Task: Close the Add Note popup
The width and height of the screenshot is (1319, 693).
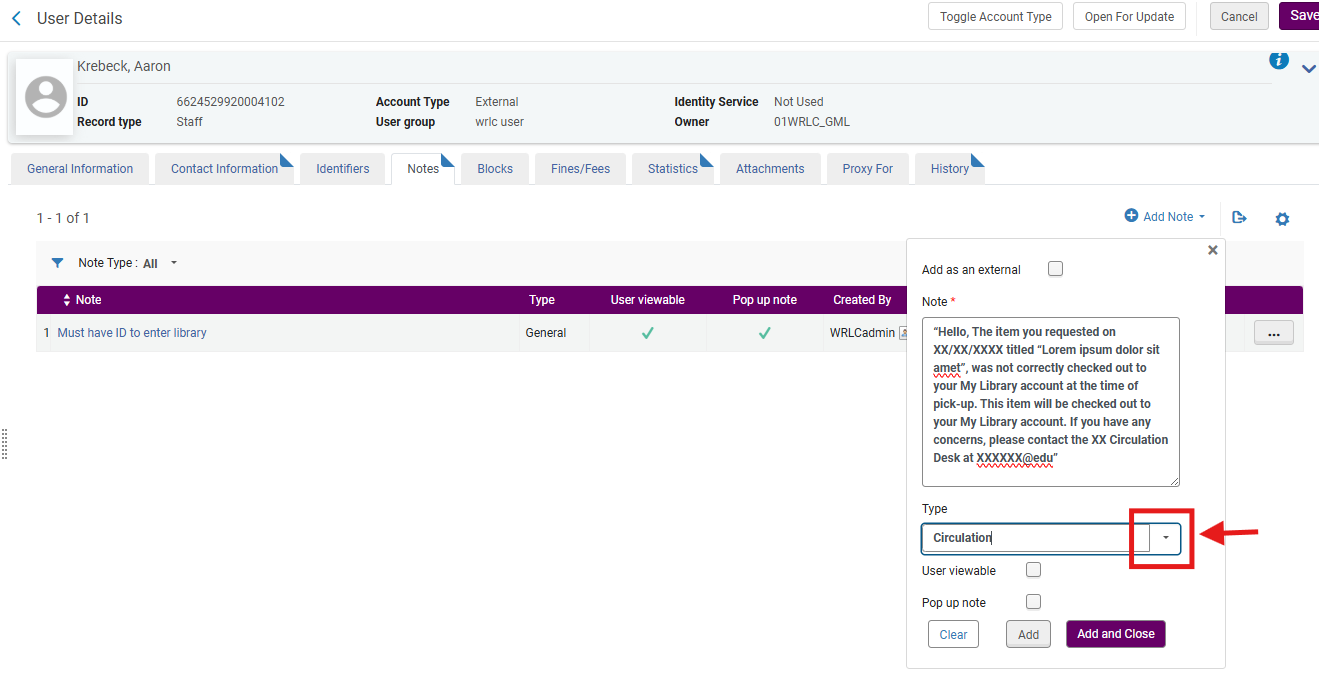Action: (x=1212, y=250)
